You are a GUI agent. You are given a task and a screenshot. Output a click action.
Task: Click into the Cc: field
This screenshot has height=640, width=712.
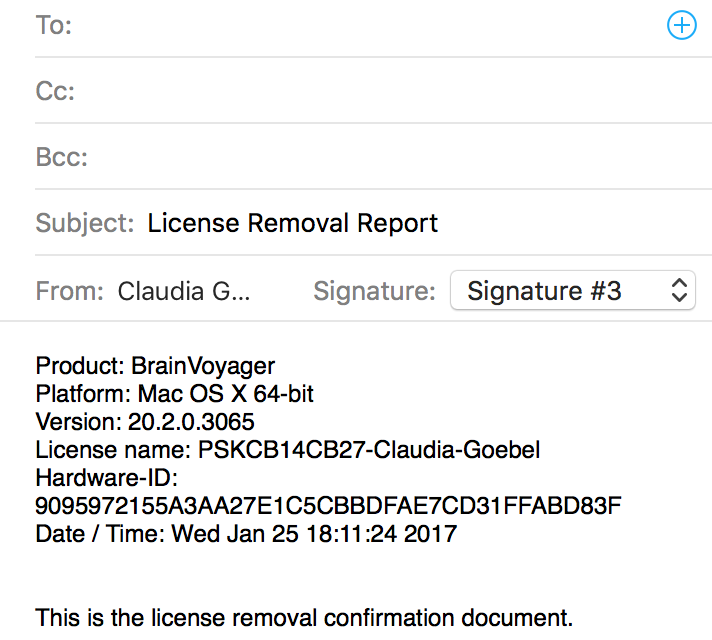391,91
